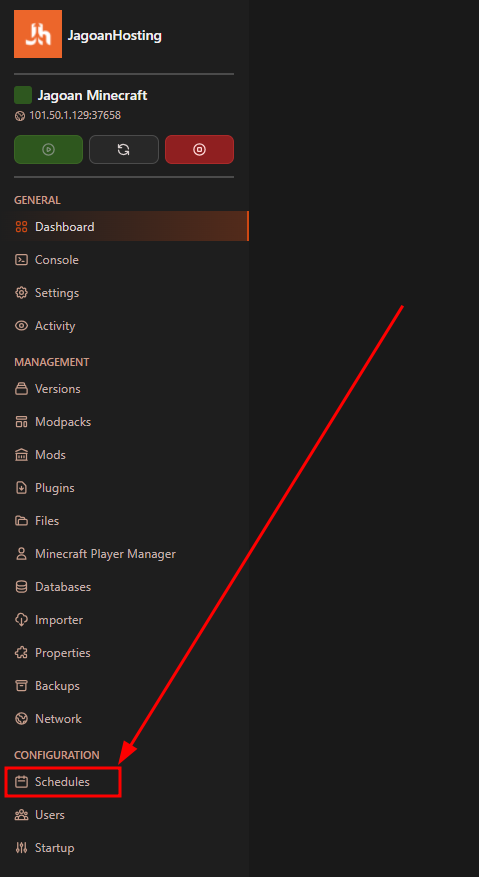The image size is (479, 877).
Task: Click the Importer cloud download icon
Action: coord(21,620)
